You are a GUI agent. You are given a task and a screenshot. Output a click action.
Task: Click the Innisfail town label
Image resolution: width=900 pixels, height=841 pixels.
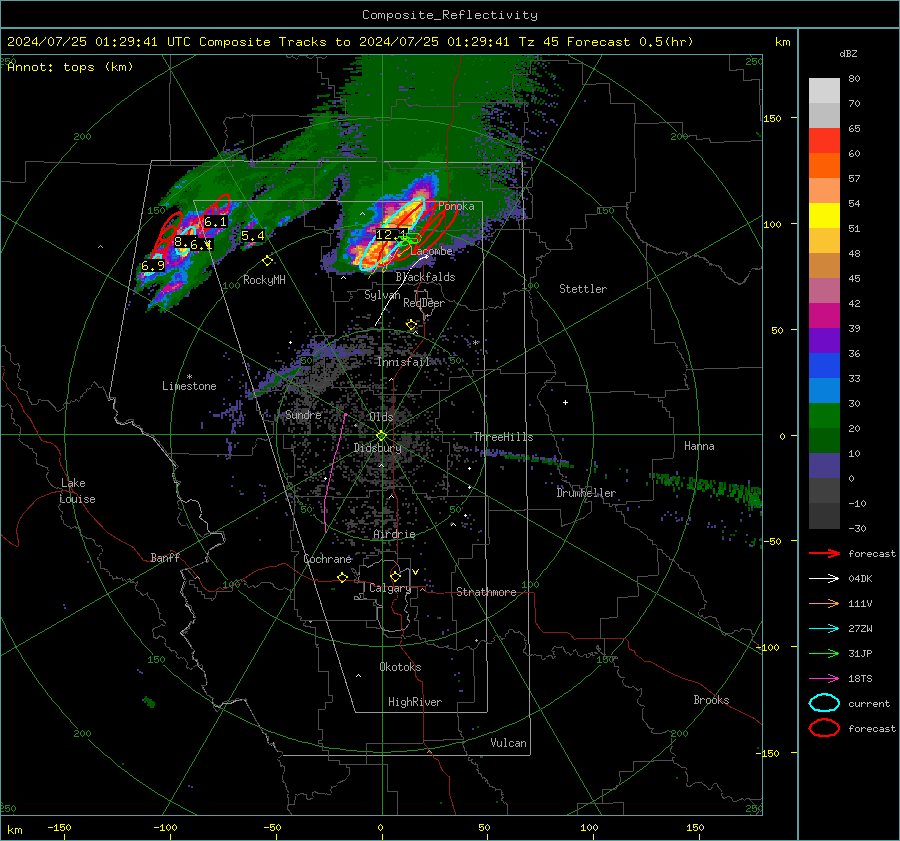pos(403,362)
